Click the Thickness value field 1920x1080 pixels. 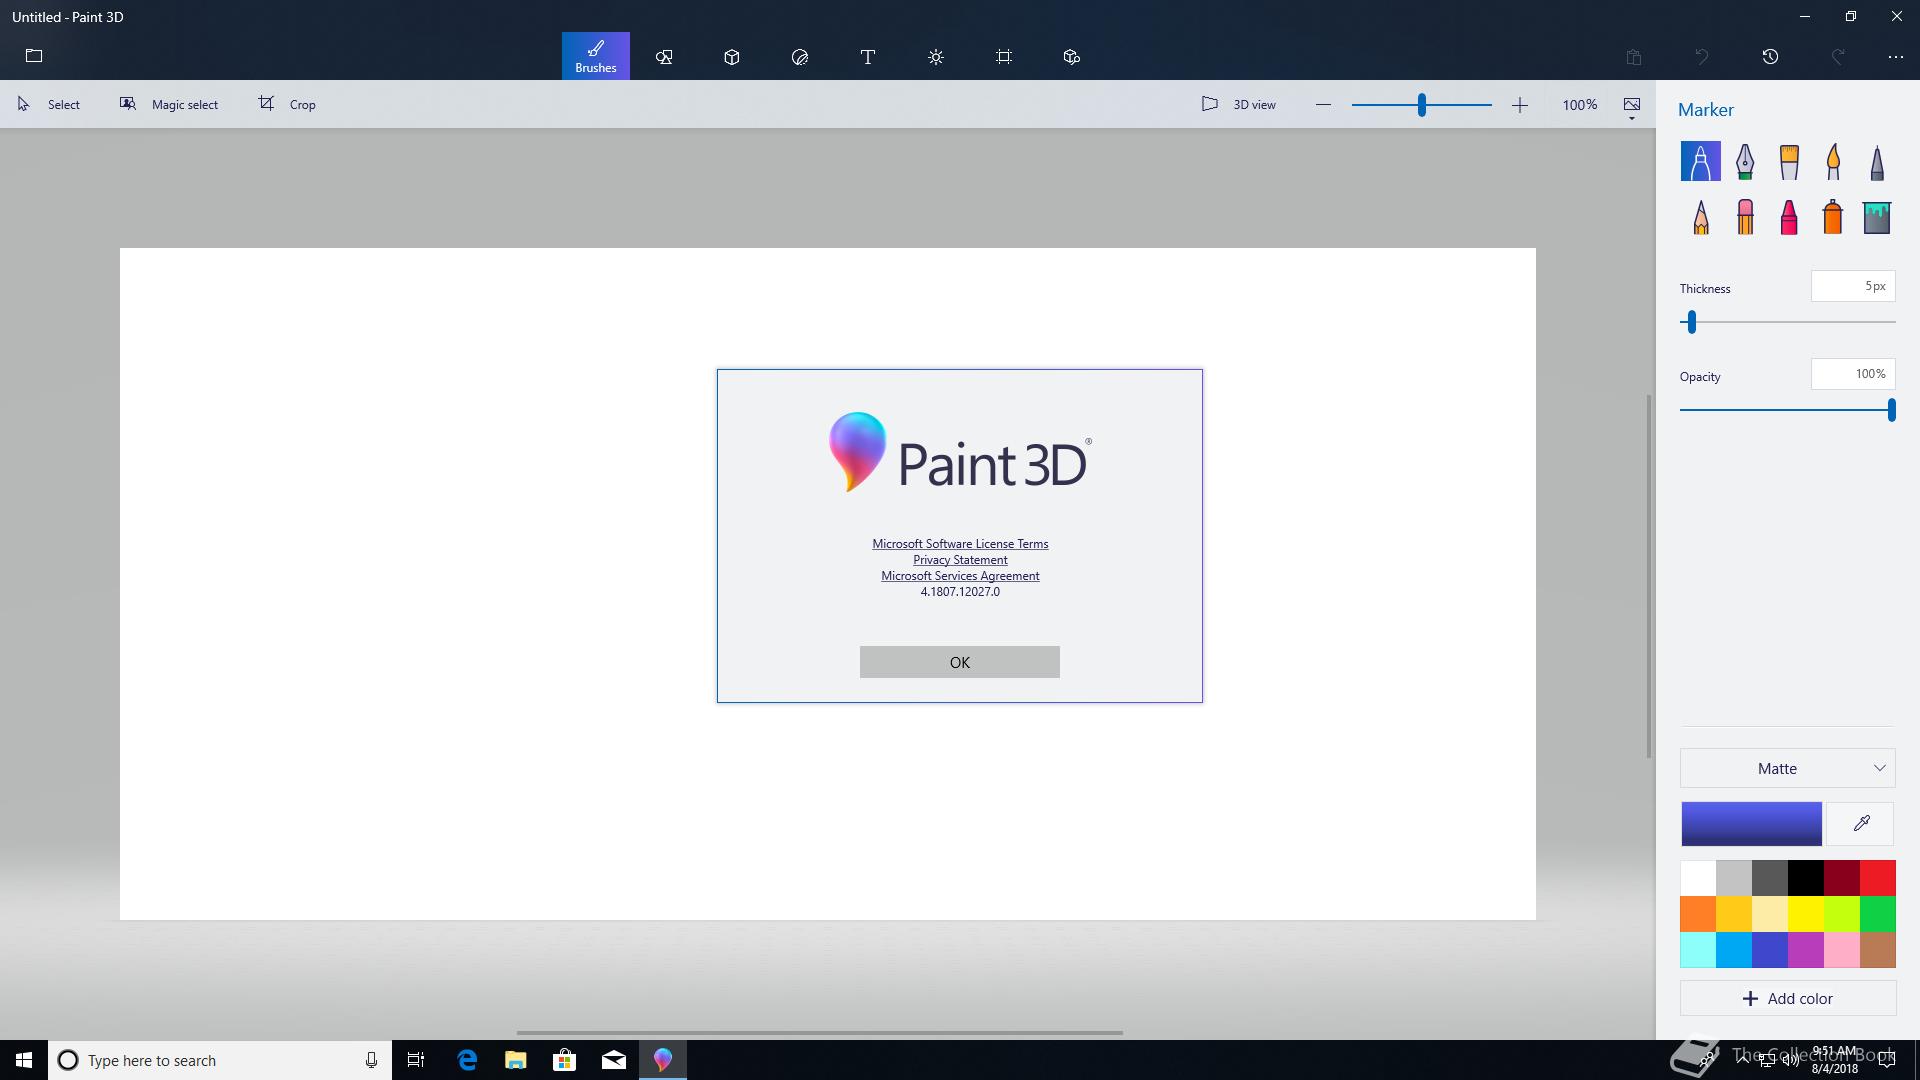click(x=1853, y=286)
